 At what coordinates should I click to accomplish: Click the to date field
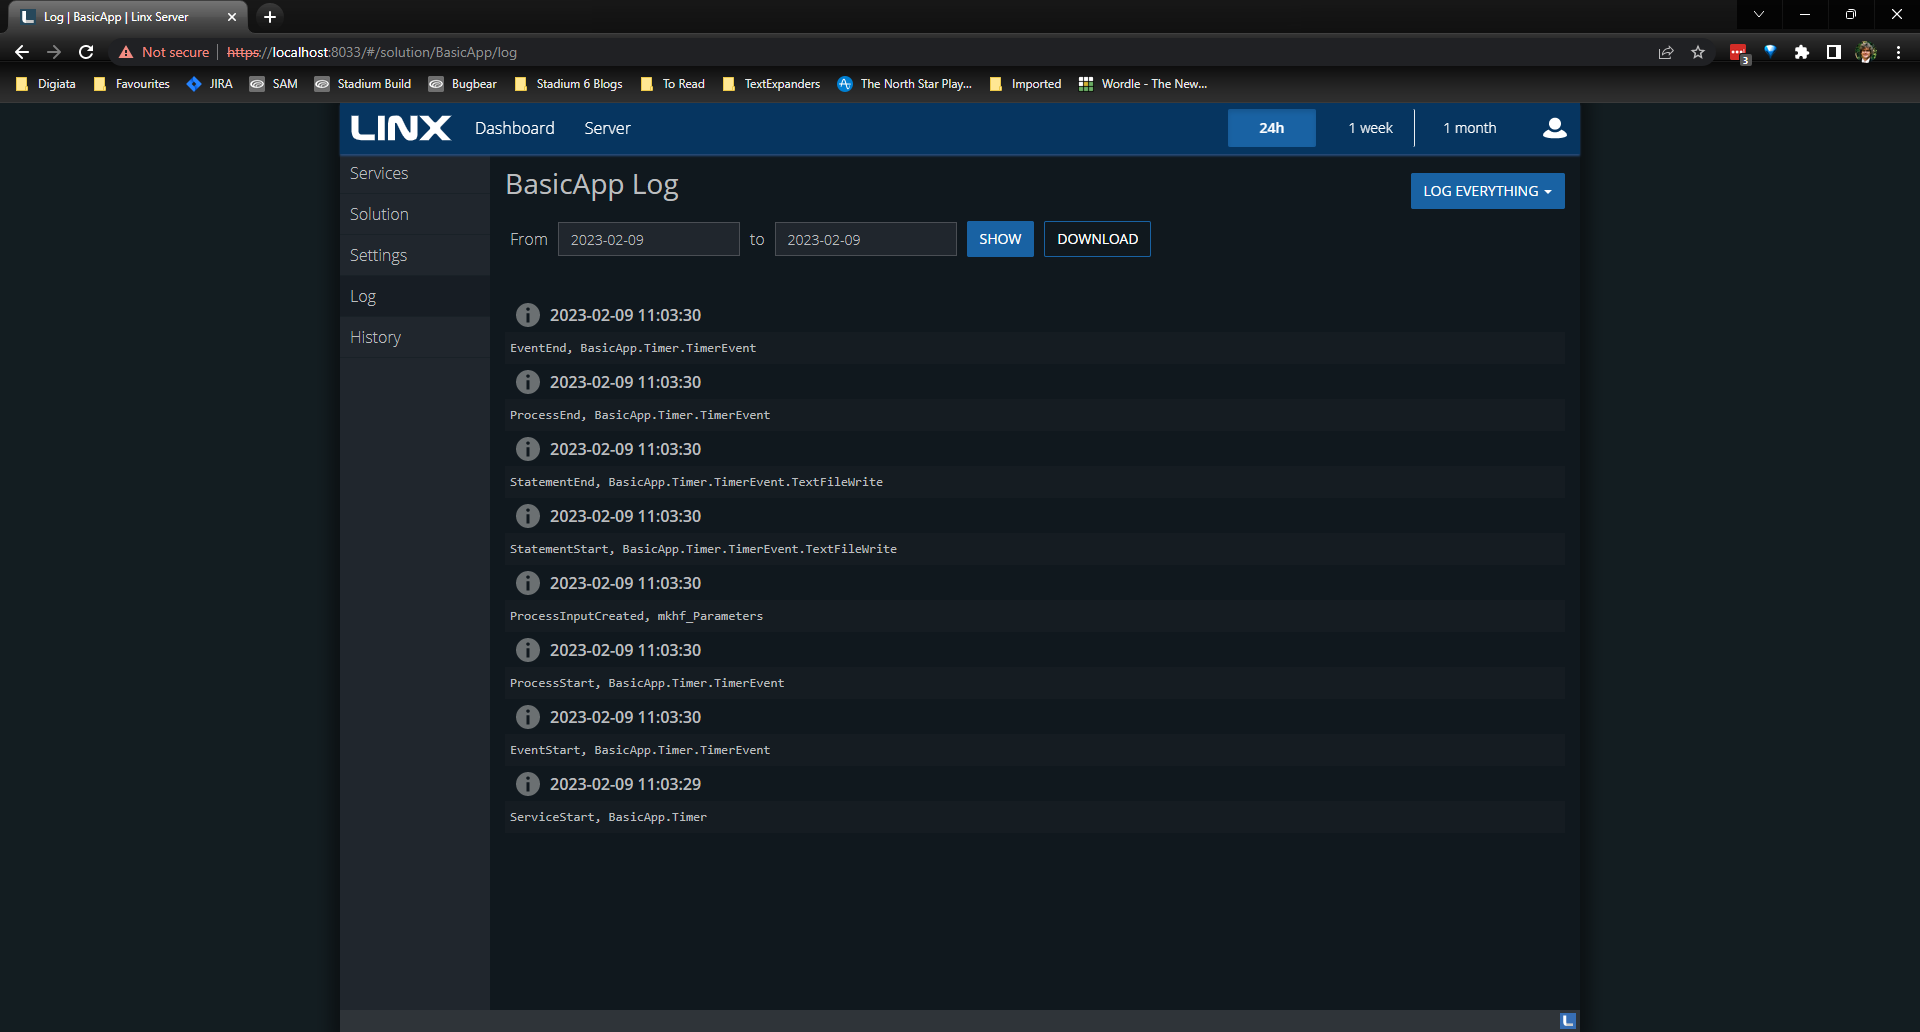click(865, 239)
